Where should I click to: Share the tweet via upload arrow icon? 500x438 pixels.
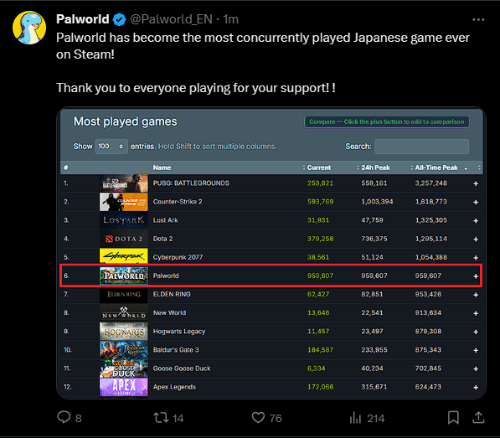pos(478,417)
